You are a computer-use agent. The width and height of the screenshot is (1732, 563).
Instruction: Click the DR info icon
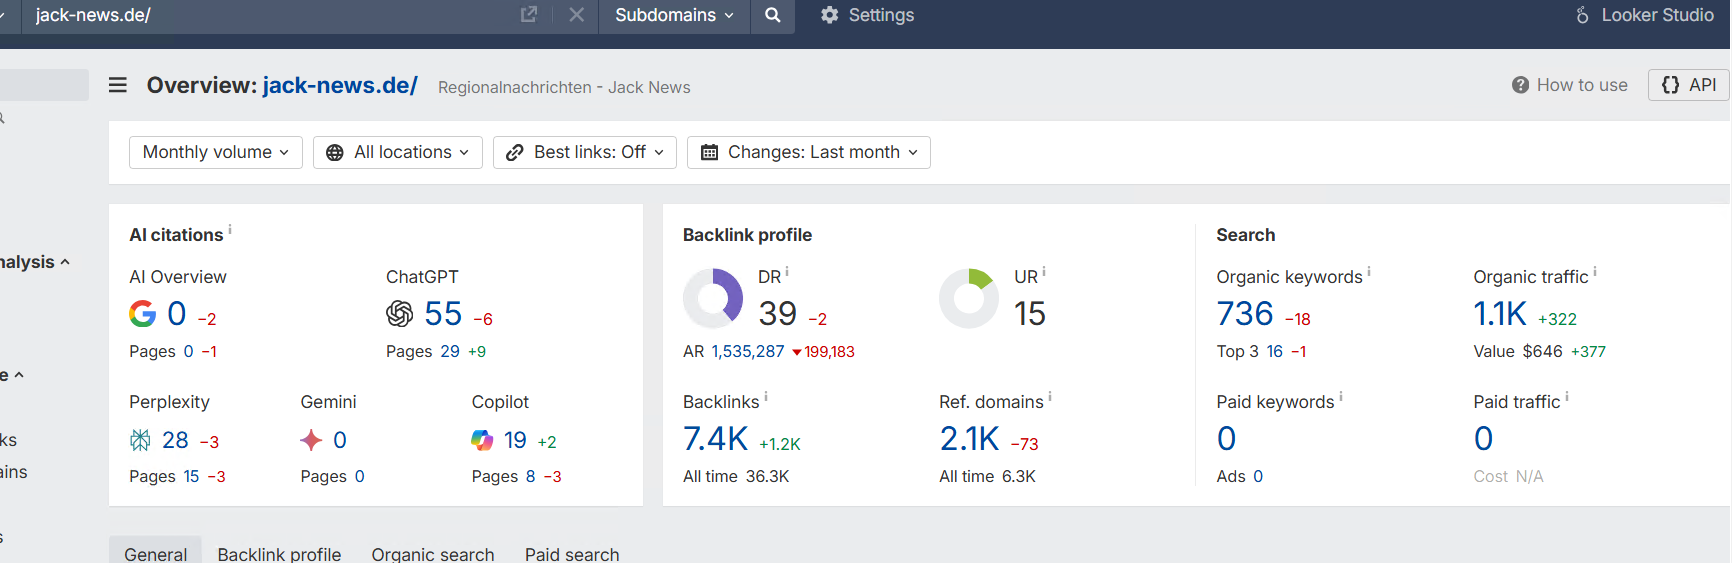[x=787, y=271]
